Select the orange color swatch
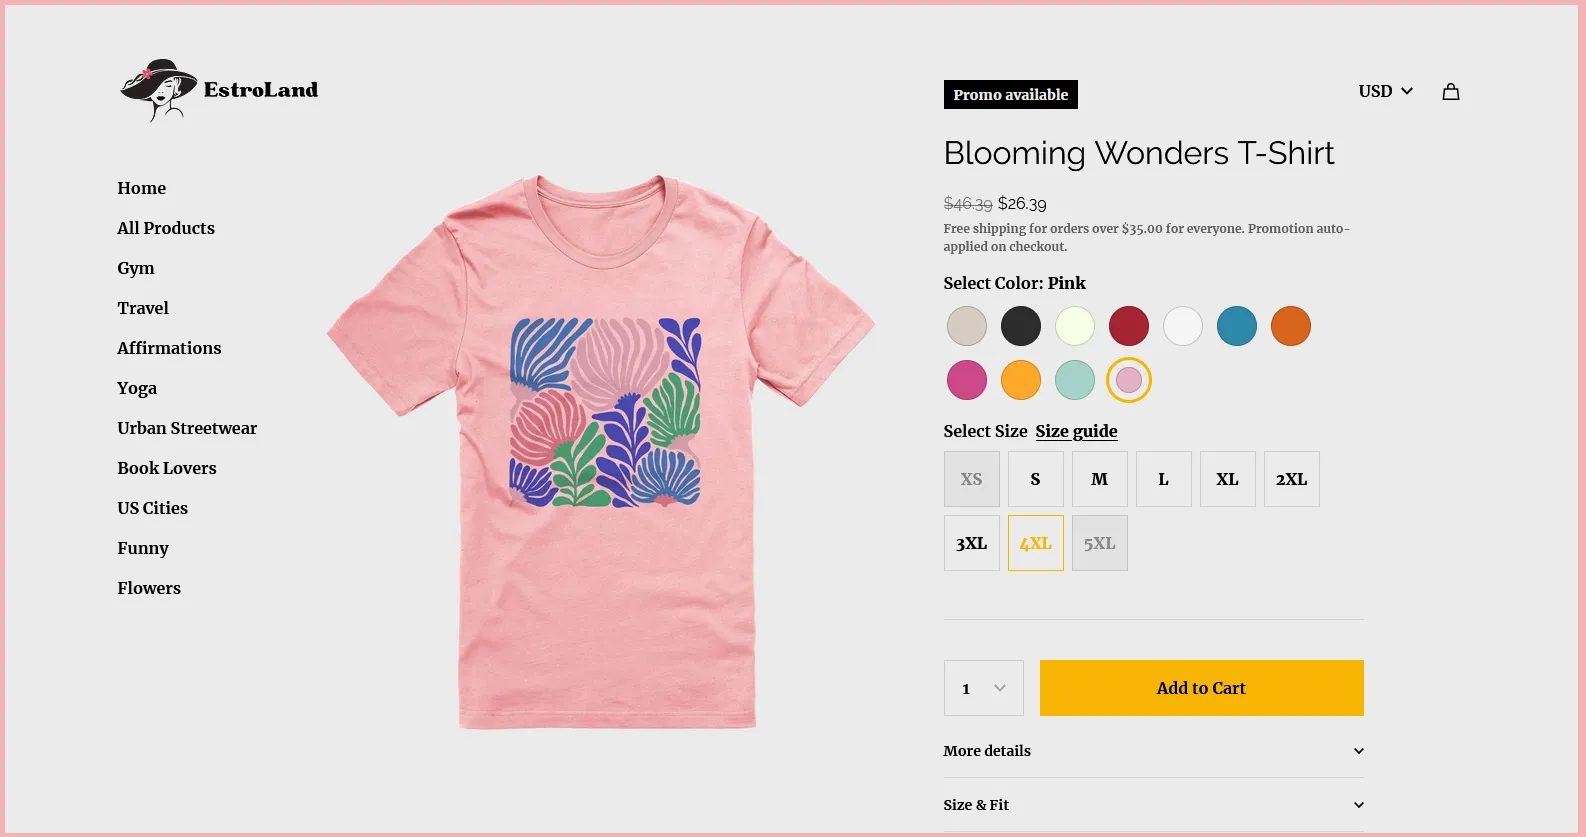The image size is (1586, 837). (1291, 326)
